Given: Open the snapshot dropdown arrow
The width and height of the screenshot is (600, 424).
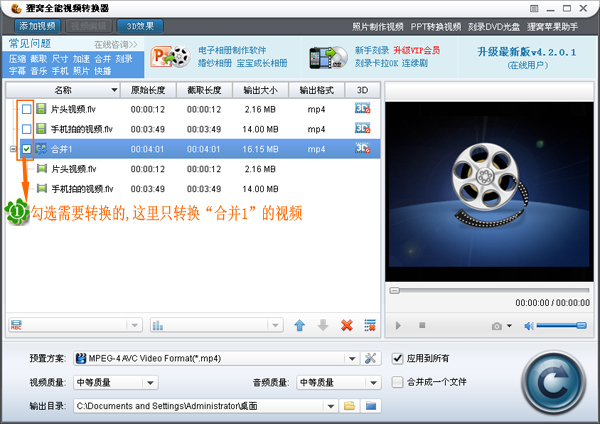Looking at the screenshot, I should (509, 326).
